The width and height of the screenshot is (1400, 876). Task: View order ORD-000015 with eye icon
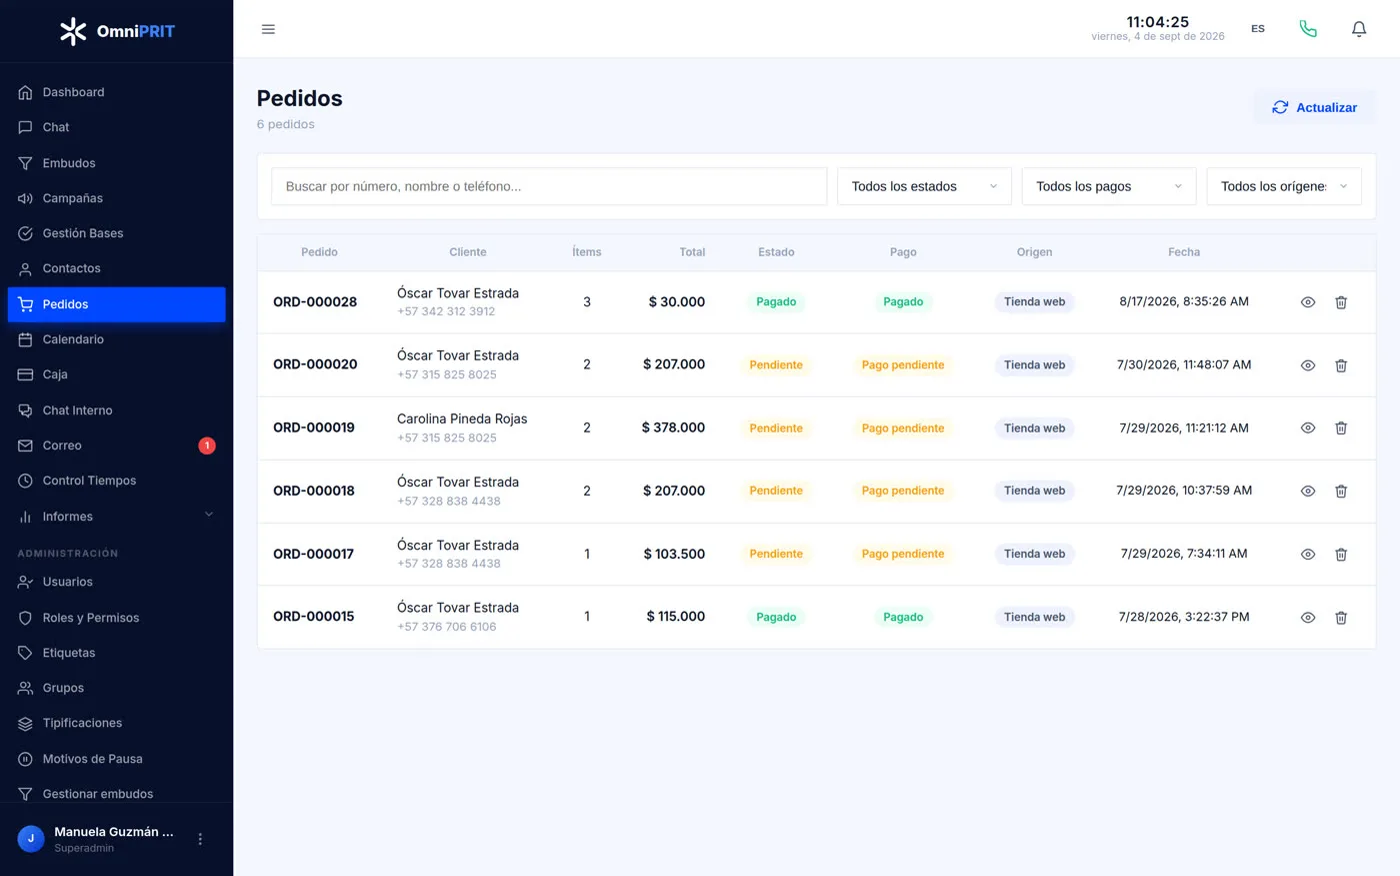[1307, 617]
